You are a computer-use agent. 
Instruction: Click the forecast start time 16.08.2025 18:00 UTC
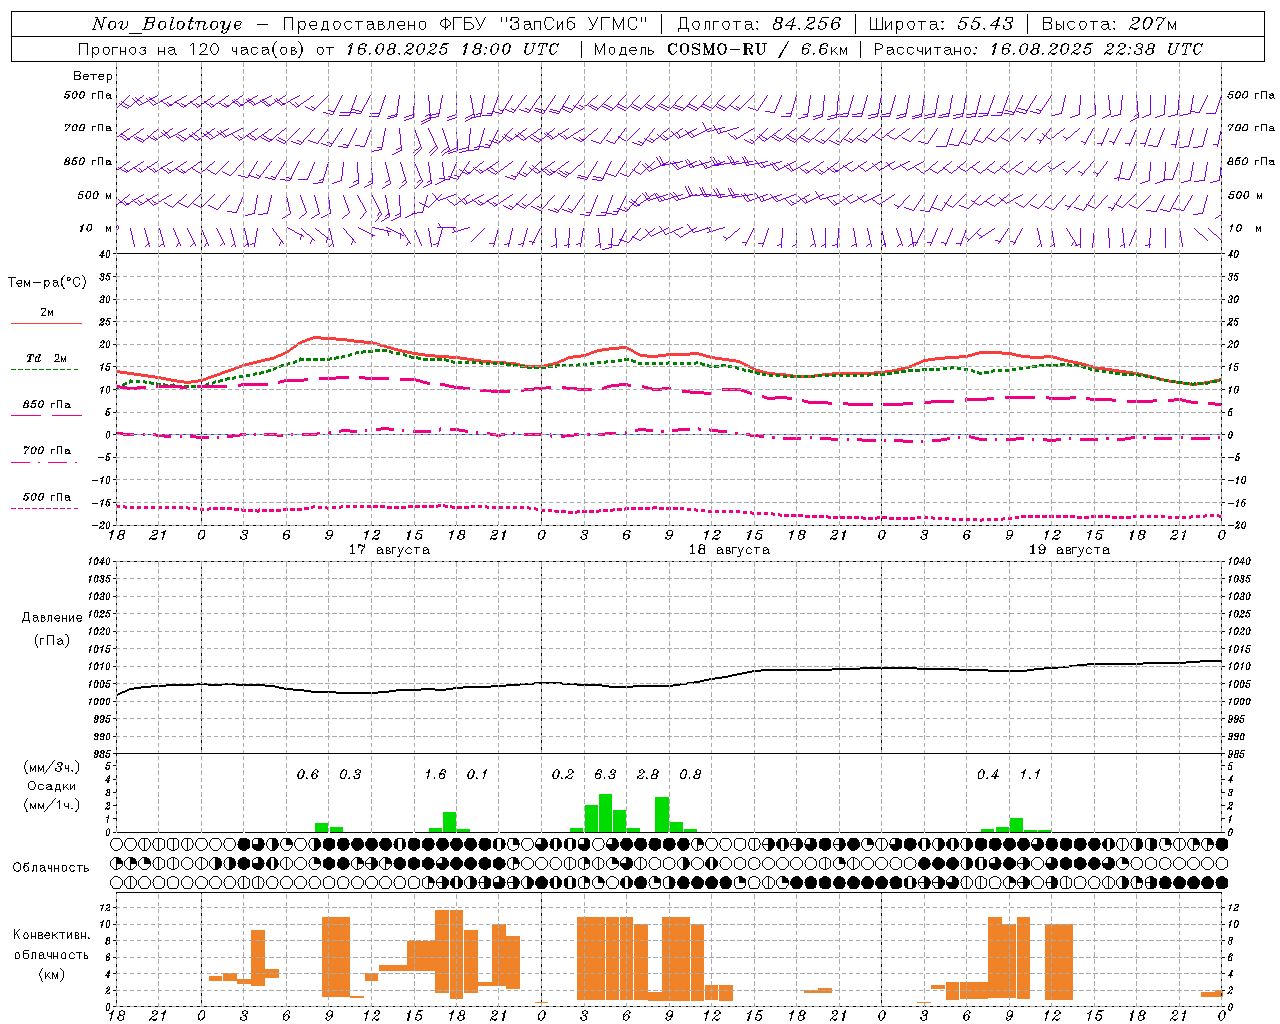pyautogui.click(x=452, y=49)
